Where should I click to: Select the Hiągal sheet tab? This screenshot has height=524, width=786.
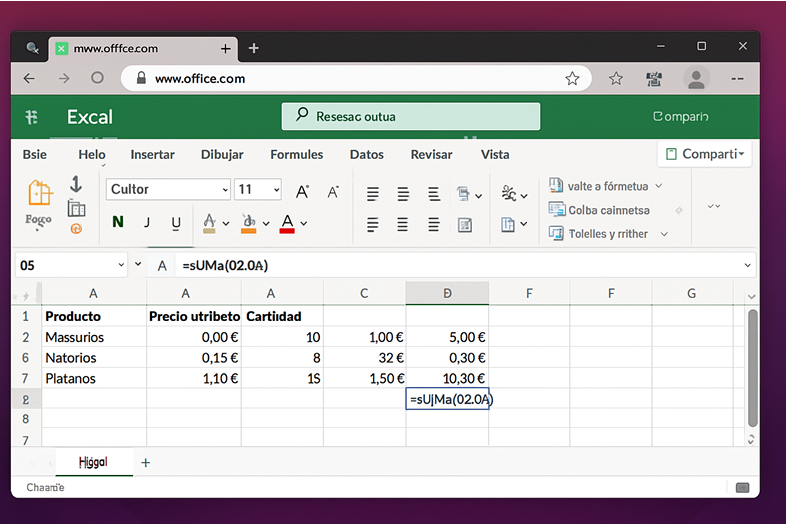[x=94, y=462]
